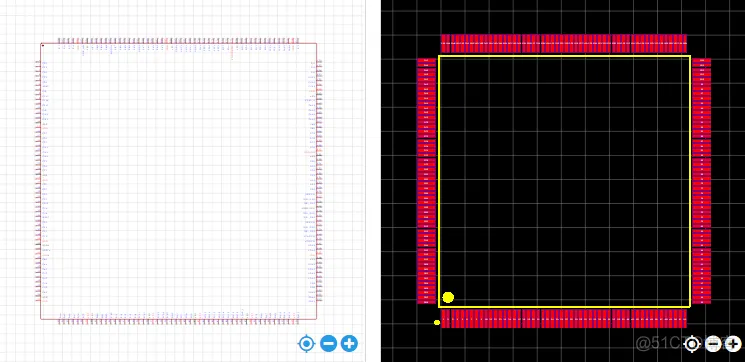Zoom in on the PCB footprint preview

[x=733, y=343]
